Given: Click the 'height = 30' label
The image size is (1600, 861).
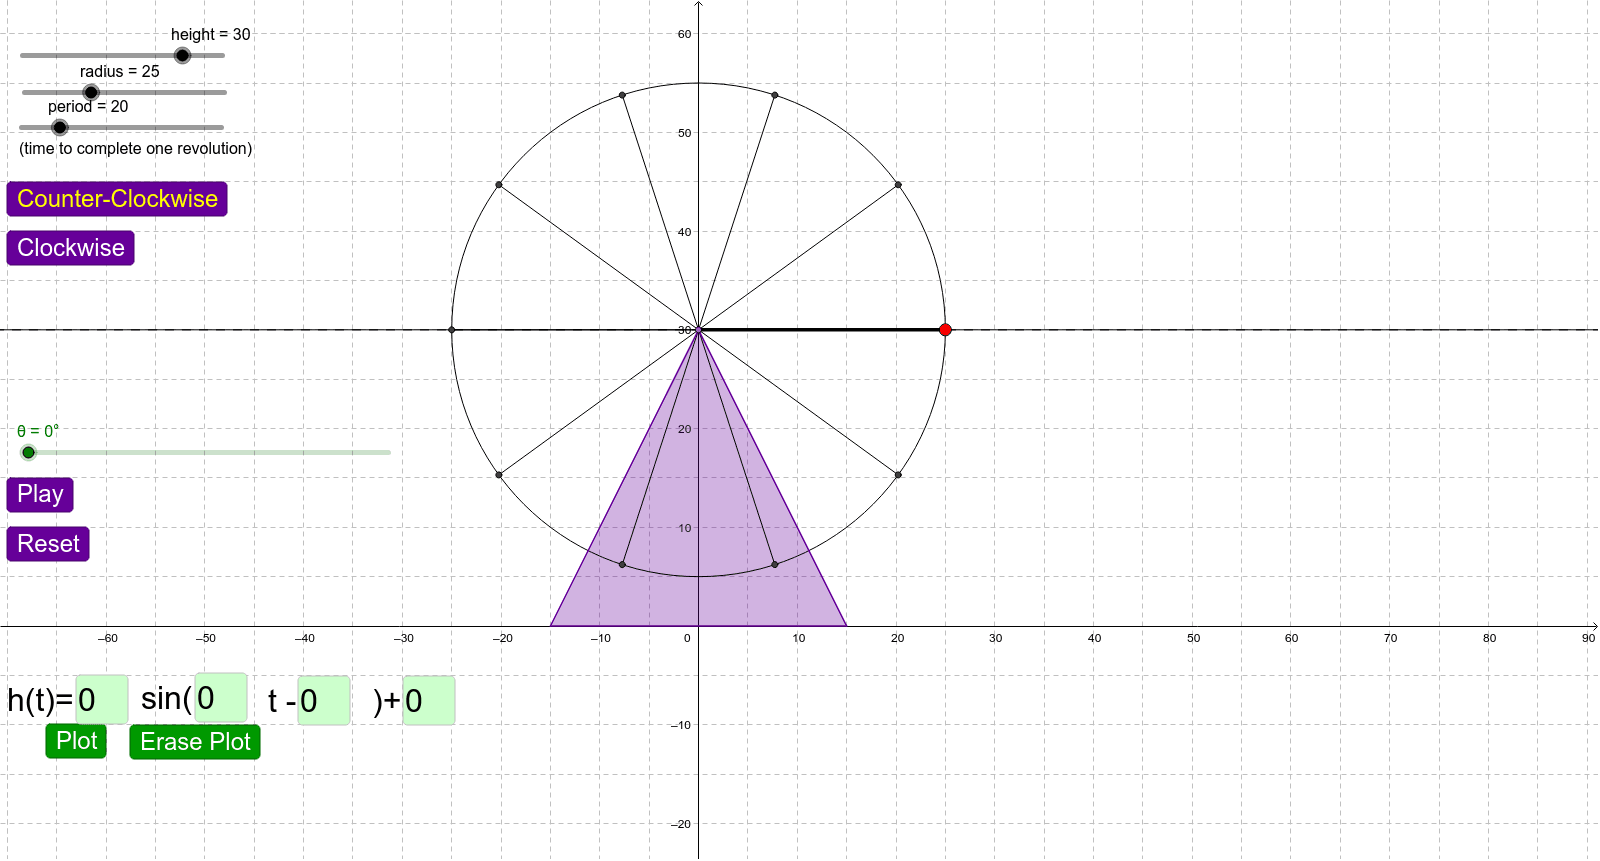Looking at the screenshot, I should [x=211, y=34].
